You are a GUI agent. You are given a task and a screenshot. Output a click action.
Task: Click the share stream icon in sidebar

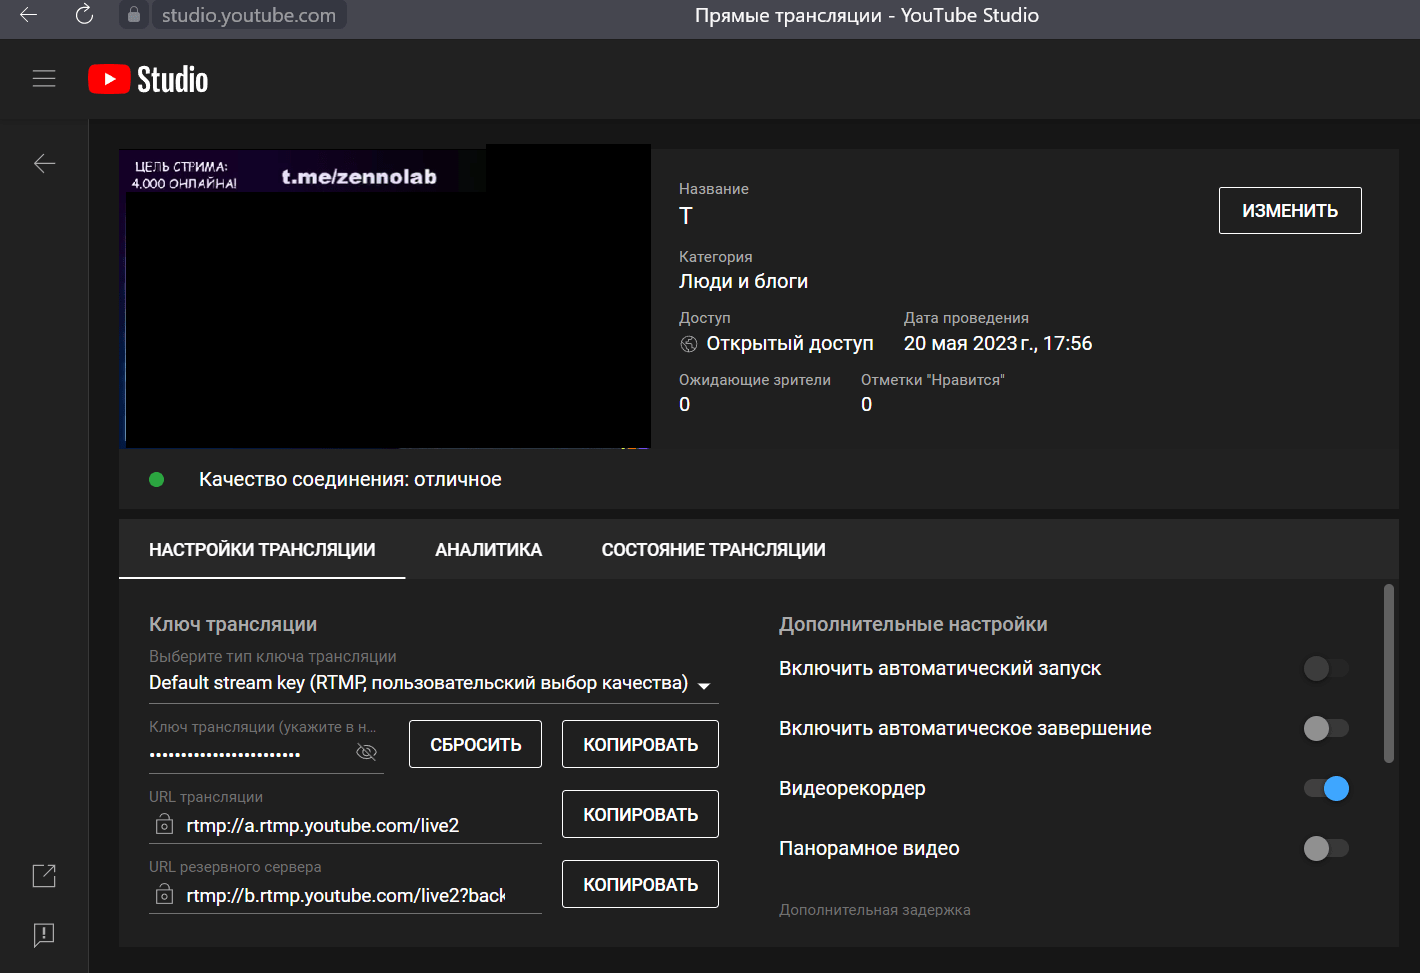[44, 876]
